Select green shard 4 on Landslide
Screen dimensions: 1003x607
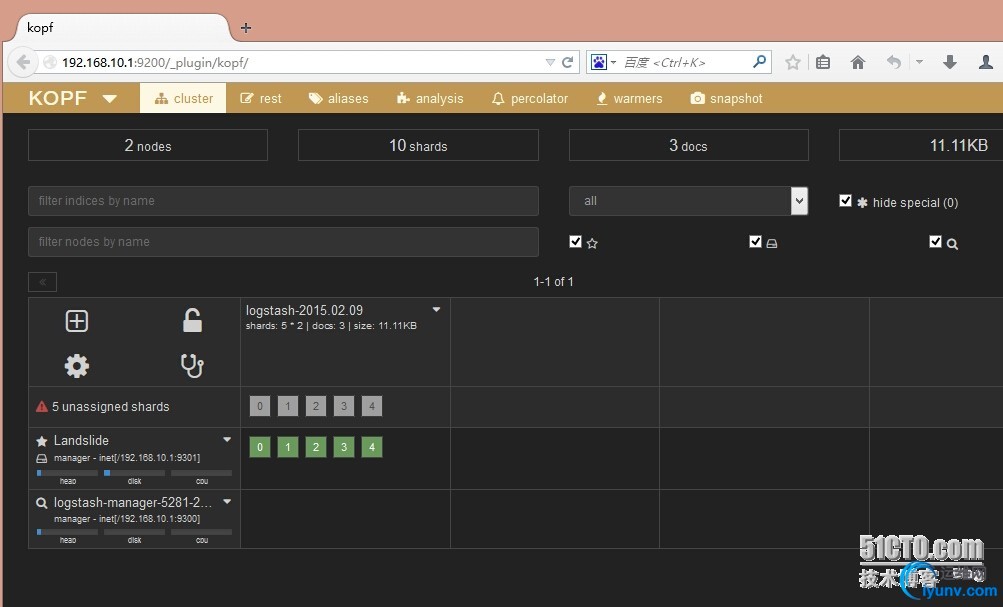(x=372, y=447)
